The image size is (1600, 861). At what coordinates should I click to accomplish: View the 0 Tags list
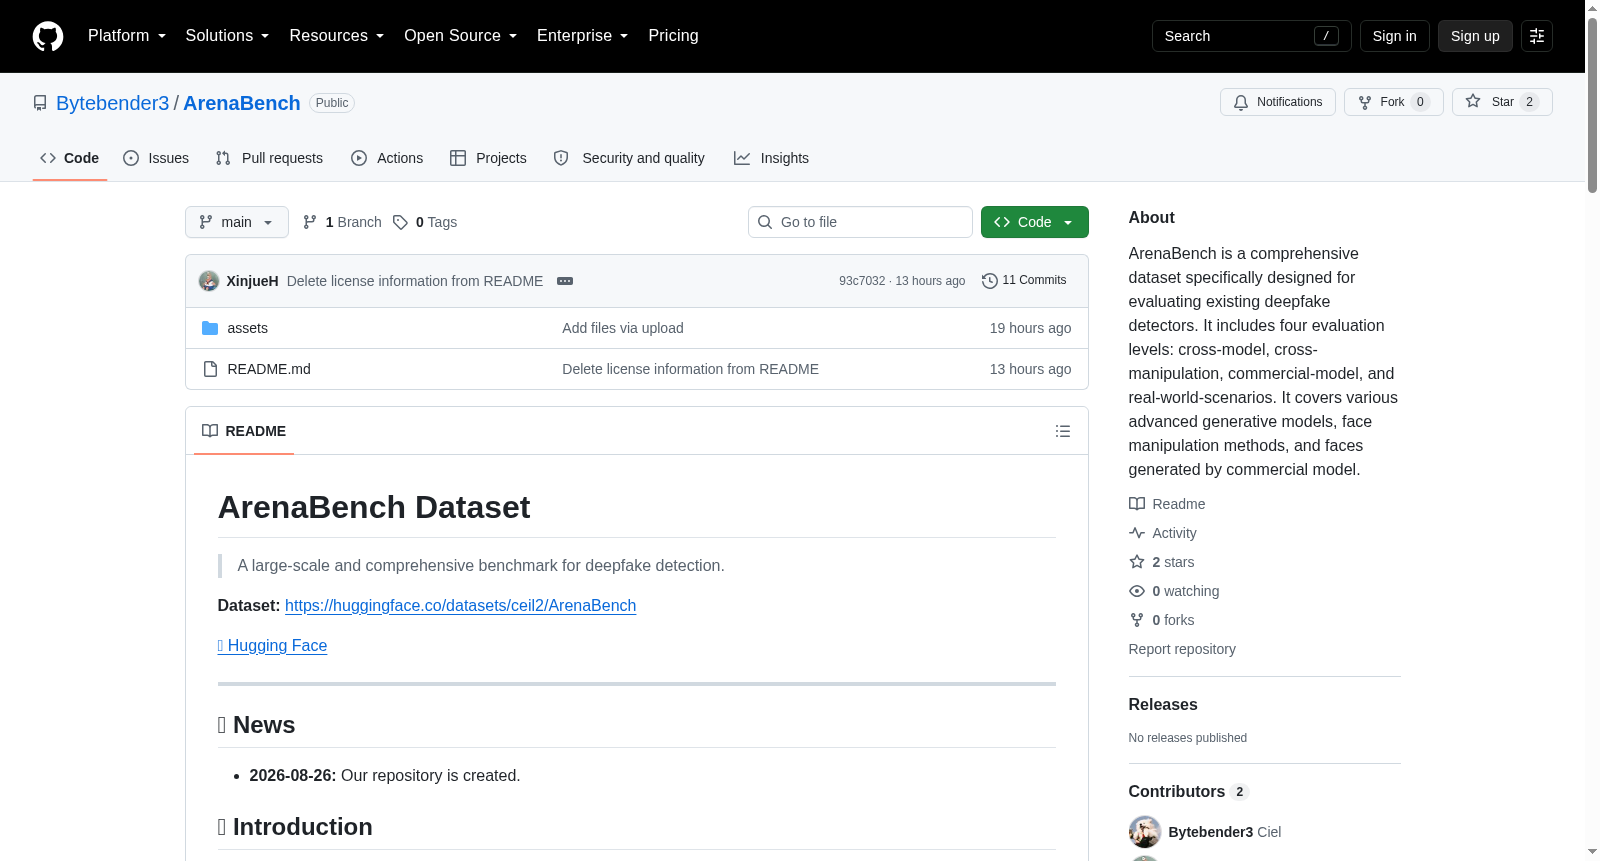click(x=425, y=222)
